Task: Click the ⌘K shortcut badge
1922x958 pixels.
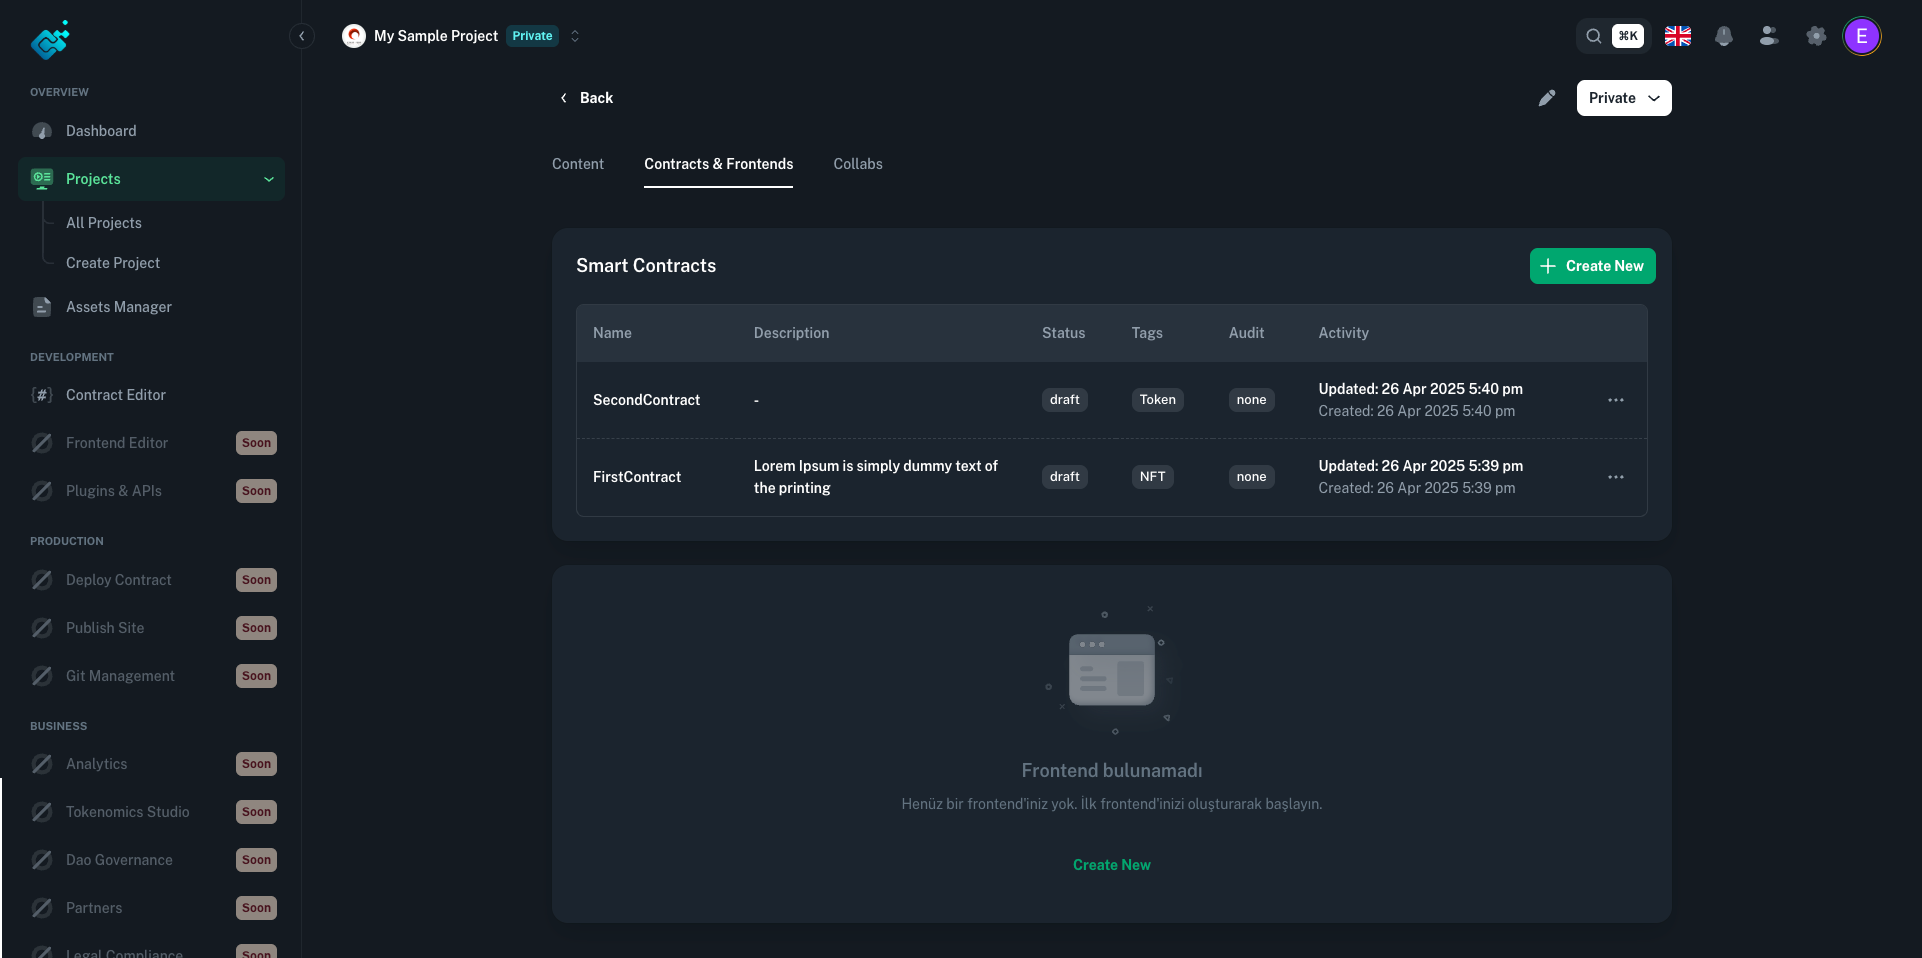Action: (x=1628, y=36)
